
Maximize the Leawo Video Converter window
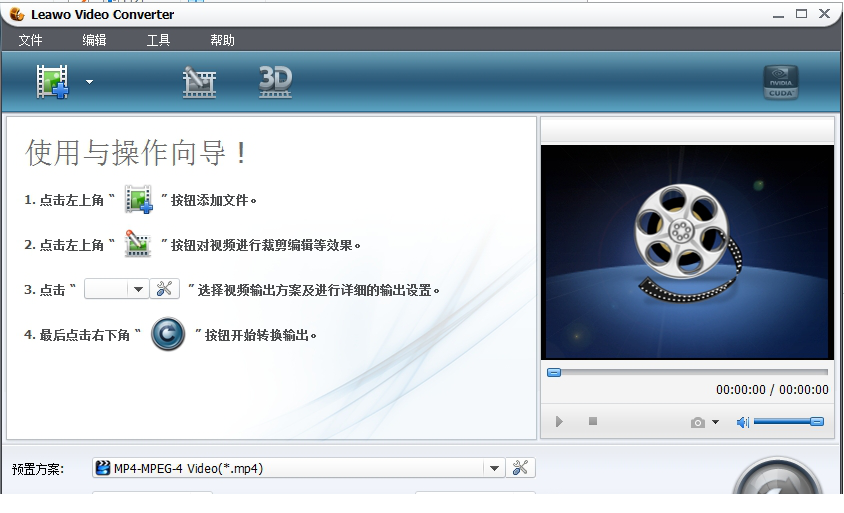coord(801,14)
